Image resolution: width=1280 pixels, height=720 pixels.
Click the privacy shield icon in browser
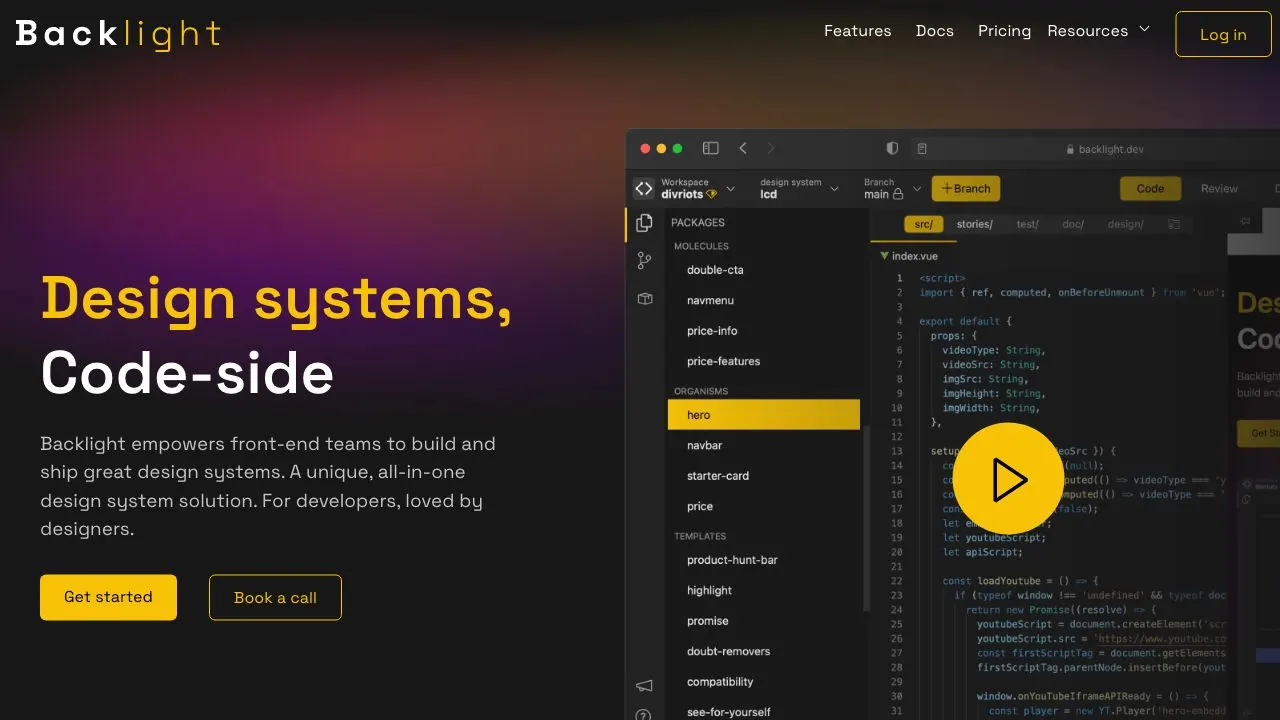click(x=892, y=148)
